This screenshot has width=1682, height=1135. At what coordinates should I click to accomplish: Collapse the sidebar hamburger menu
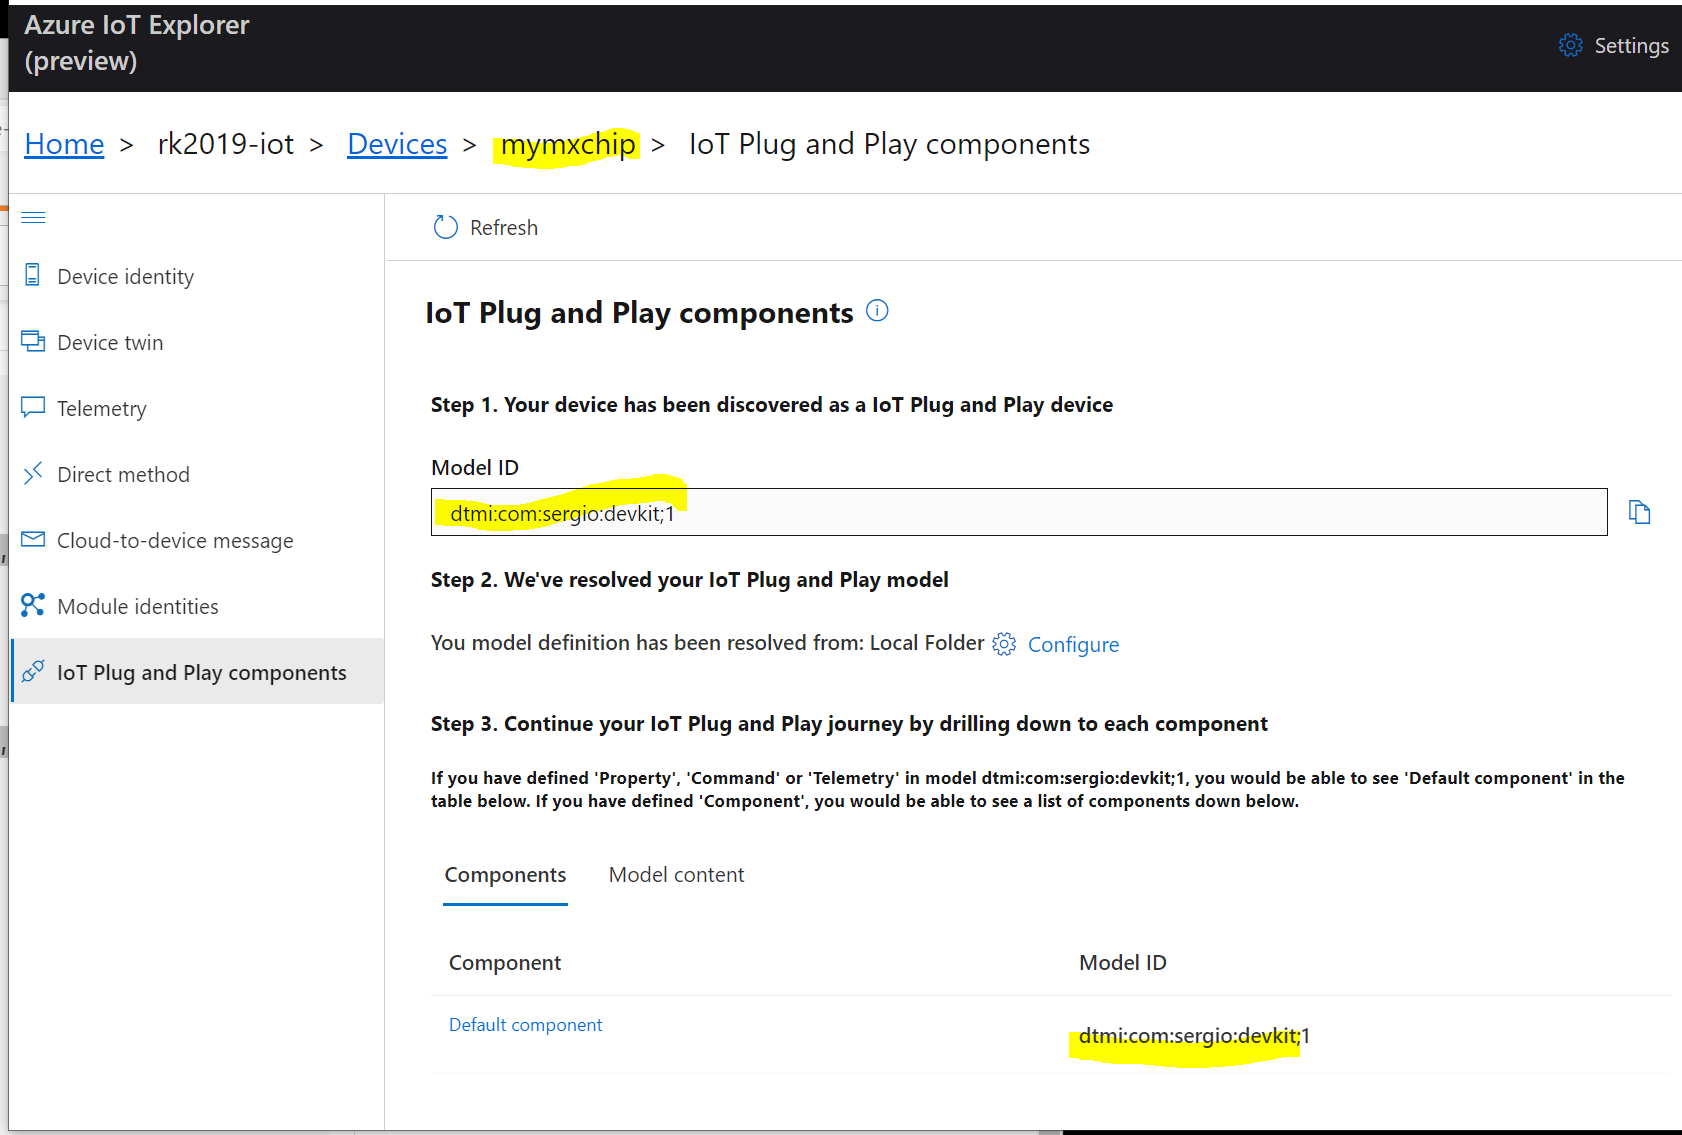coord(33,217)
